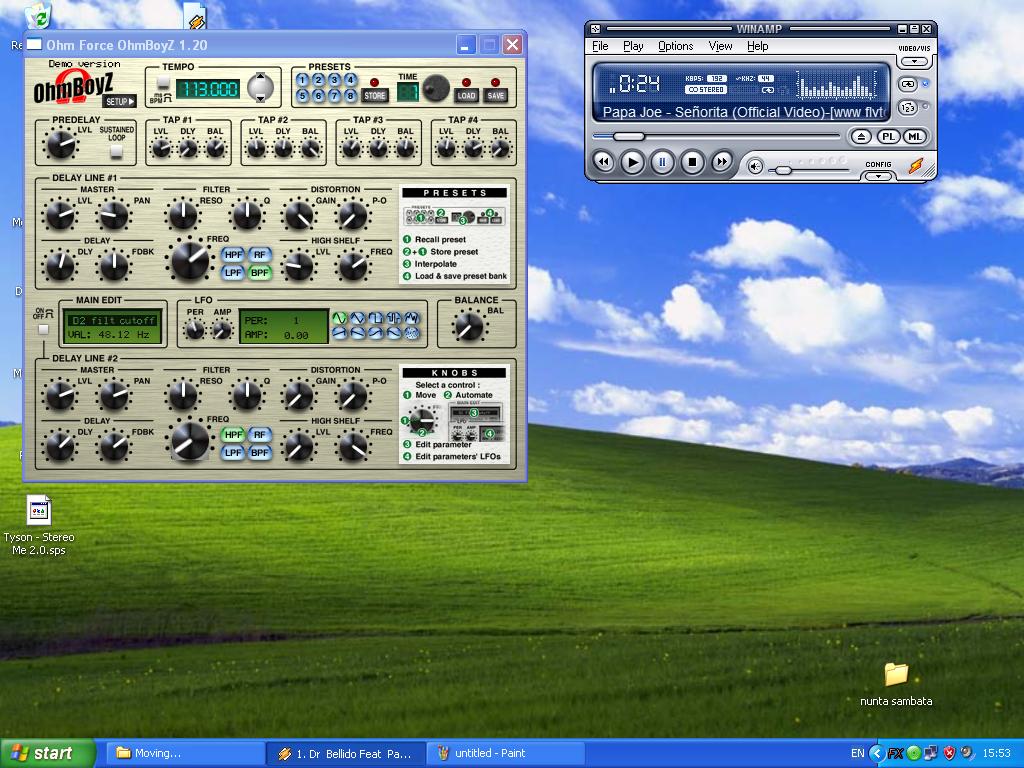Click the Winamp volume slider handle
This screenshot has height=768, width=1024.
point(782,170)
